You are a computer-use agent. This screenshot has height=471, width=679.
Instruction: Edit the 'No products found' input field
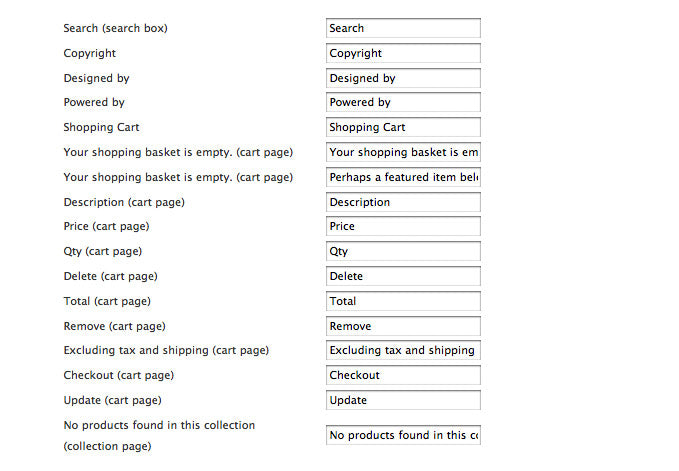tap(403, 435)
